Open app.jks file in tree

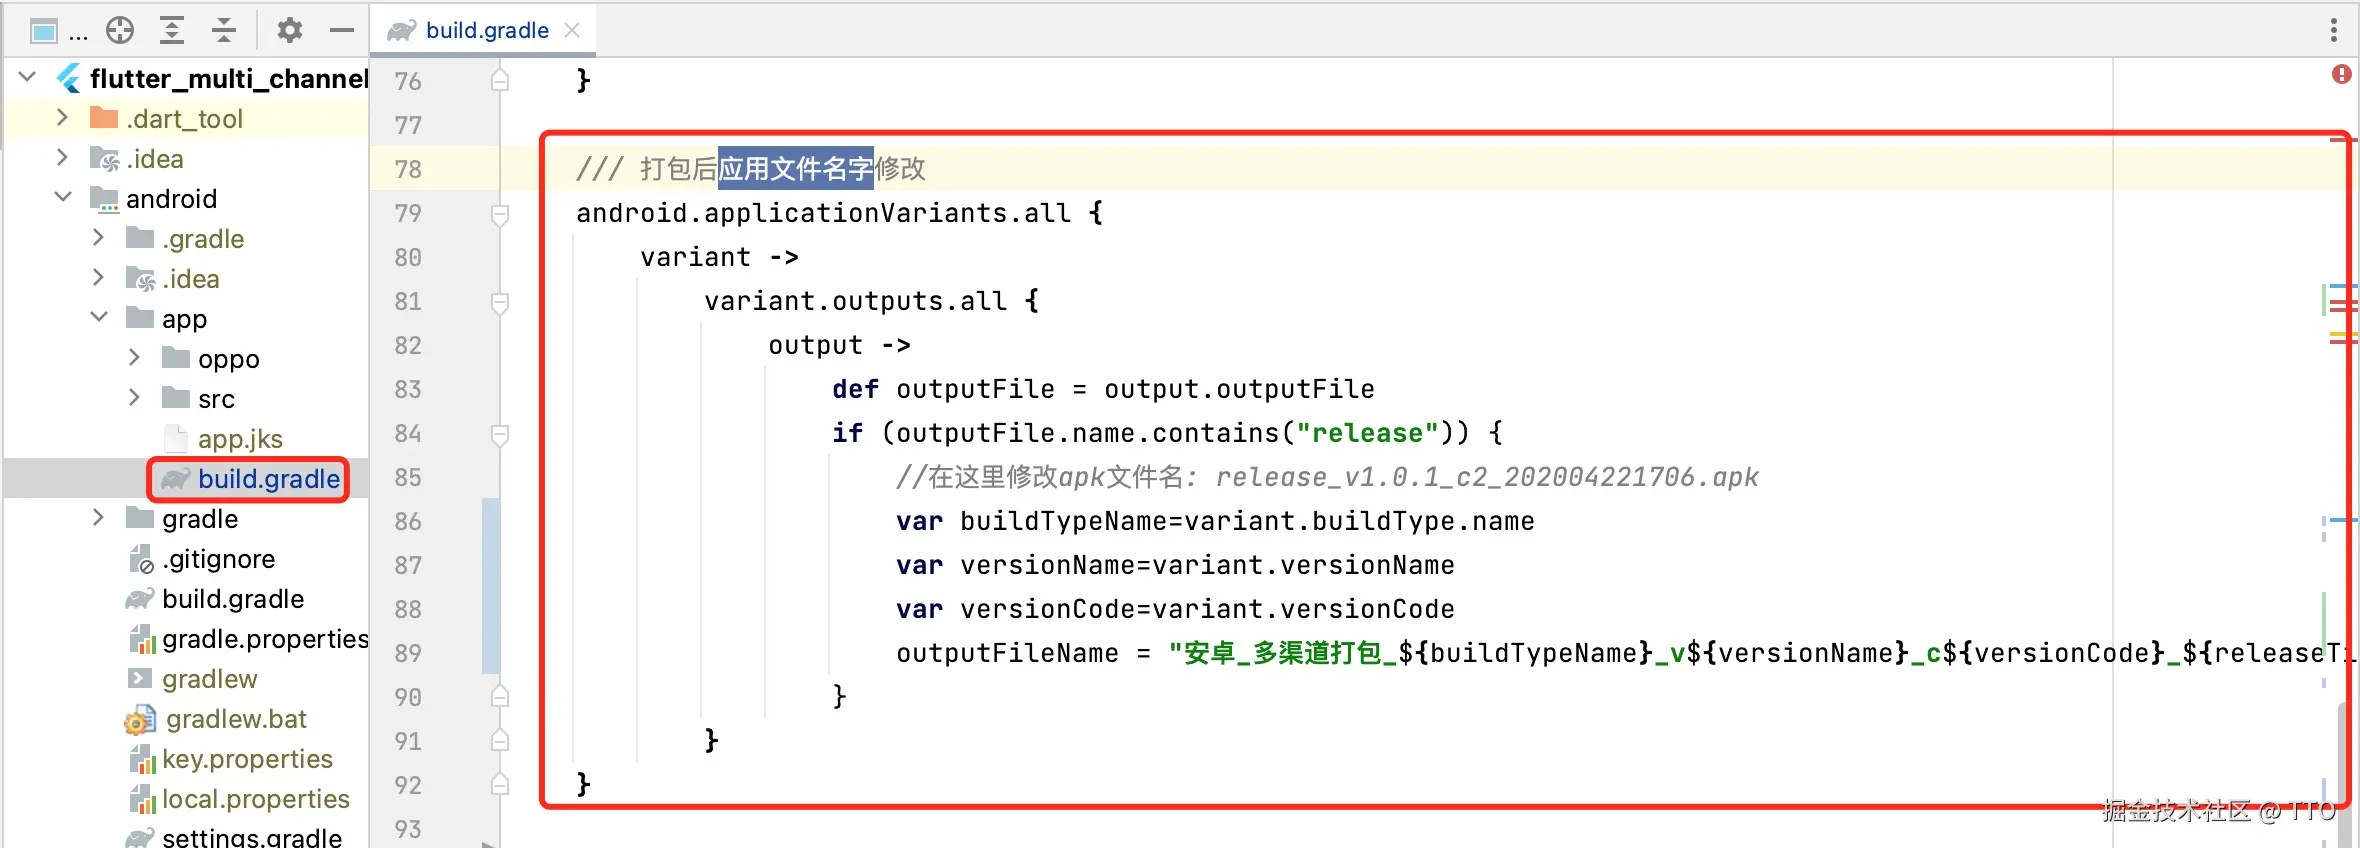coord(240,439)
